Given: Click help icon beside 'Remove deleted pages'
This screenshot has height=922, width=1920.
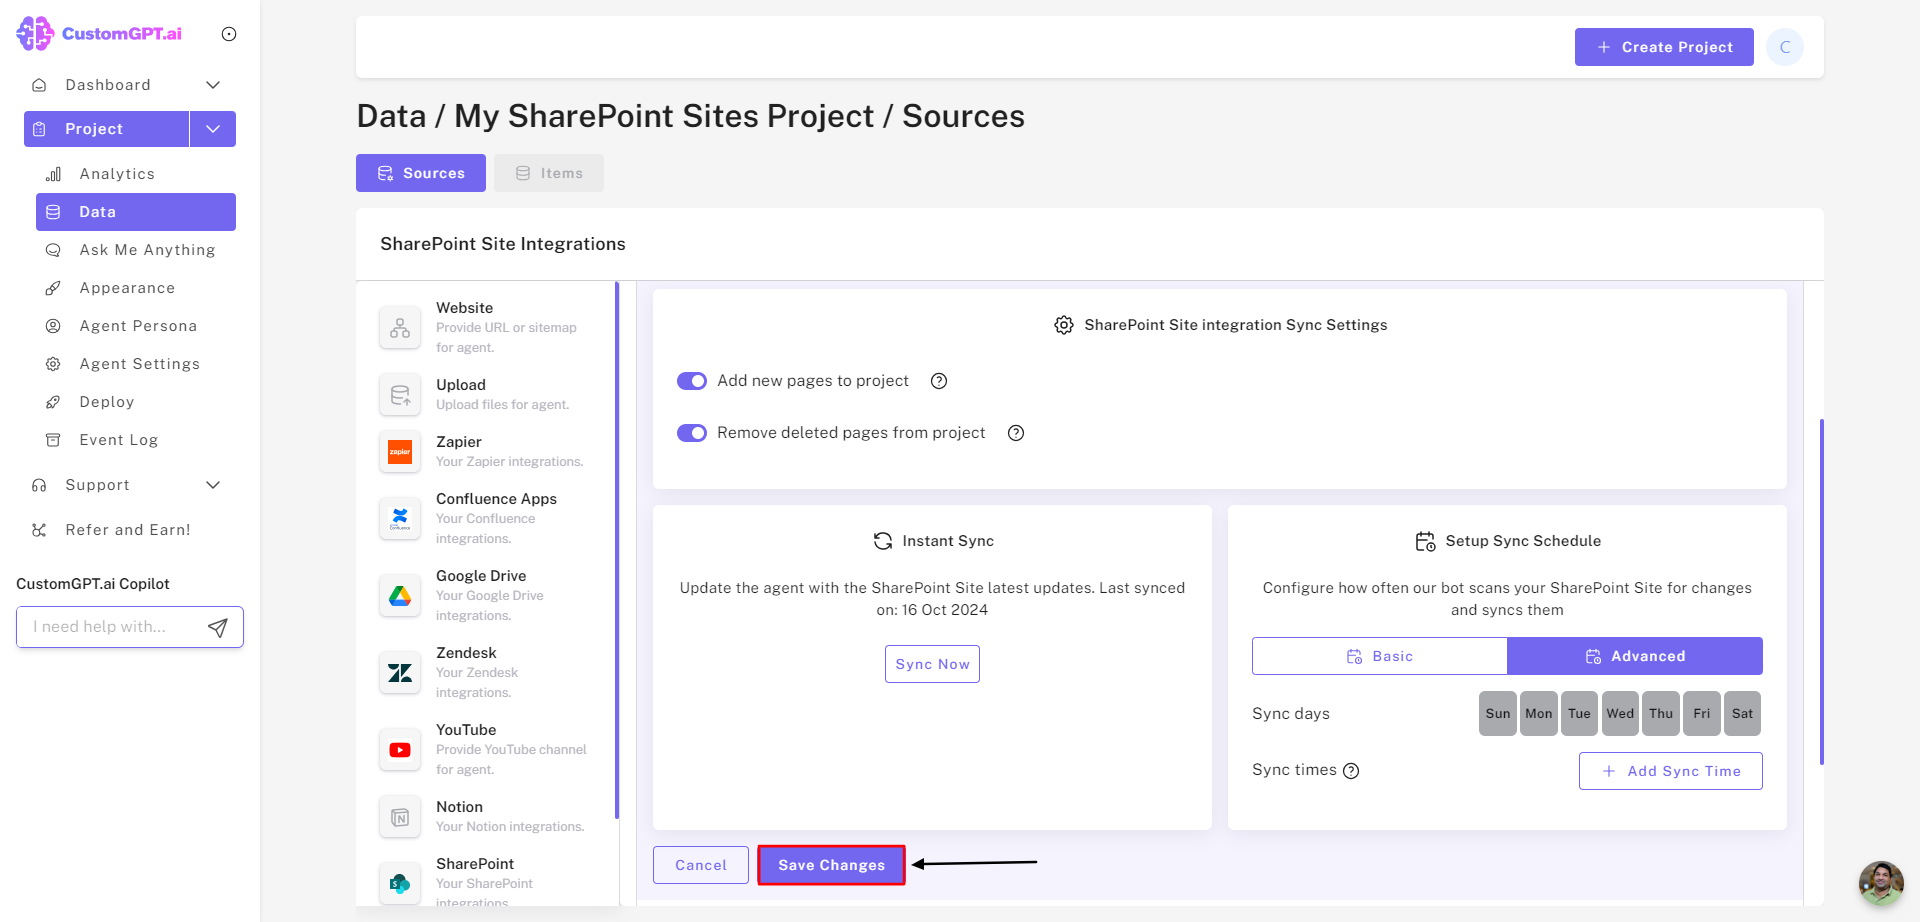Looking at the screenshot, I should tap(1016, 433).
